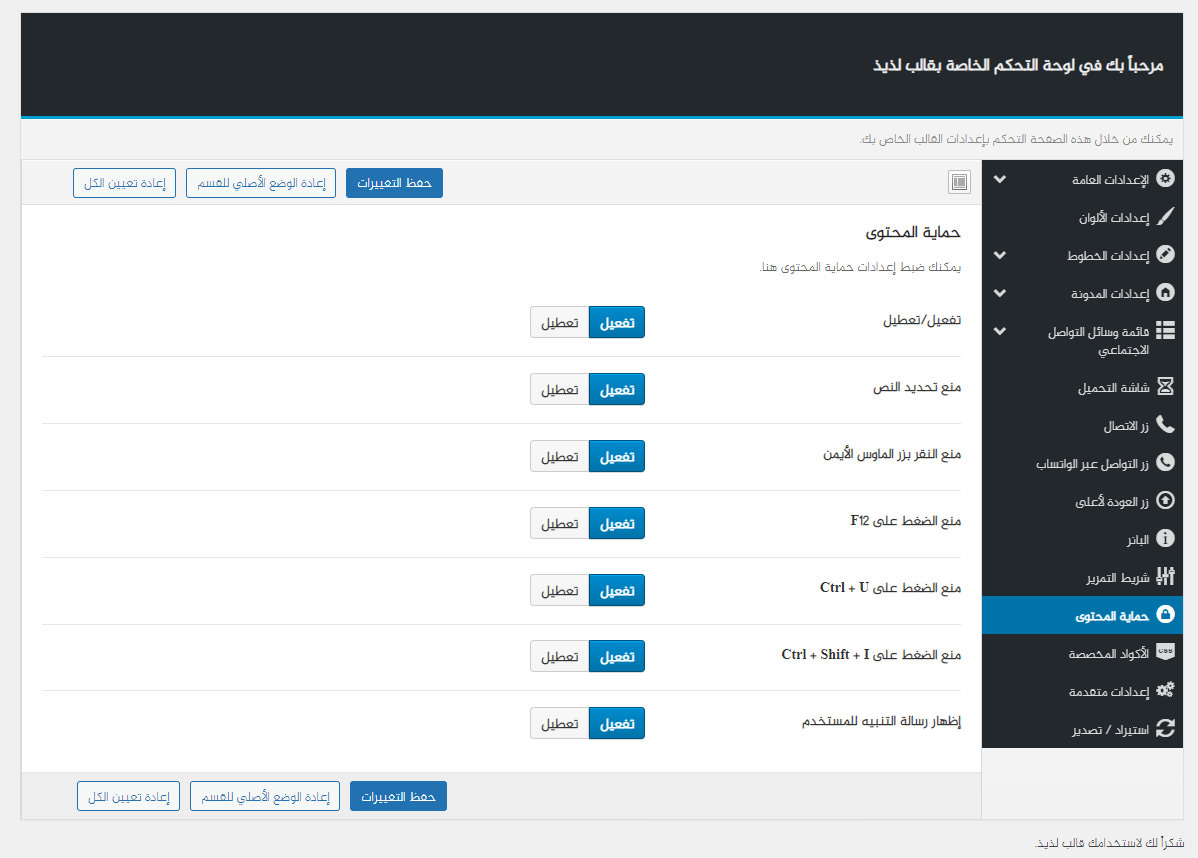Click the WhatsApp icon in sidebar
The height and width of the screenshot is (858, 1198).
coord(1165,463)
